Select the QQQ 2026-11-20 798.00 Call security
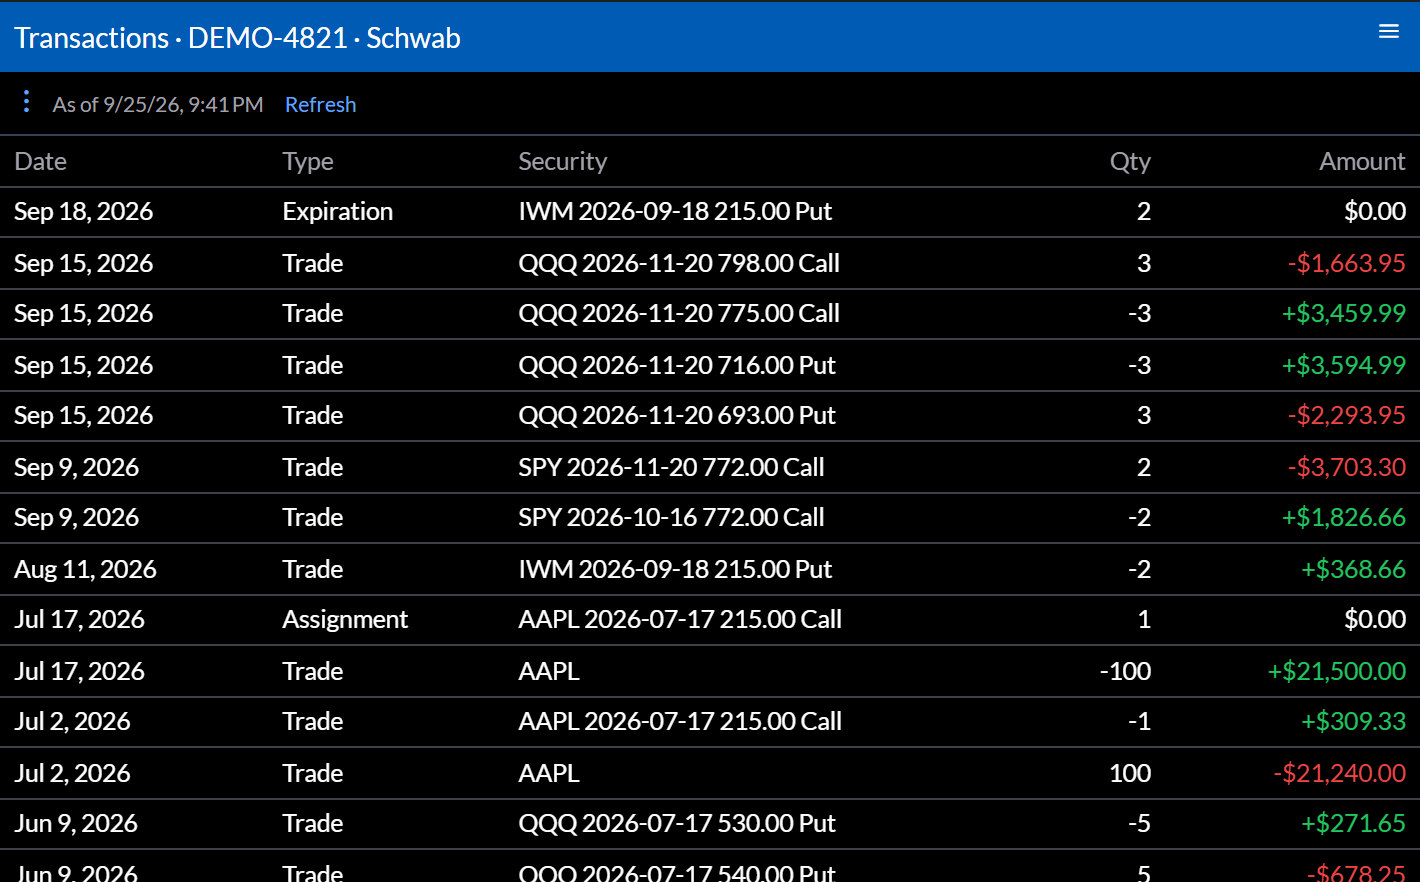Screen dimensions: 1420x882 click(679, 263)
